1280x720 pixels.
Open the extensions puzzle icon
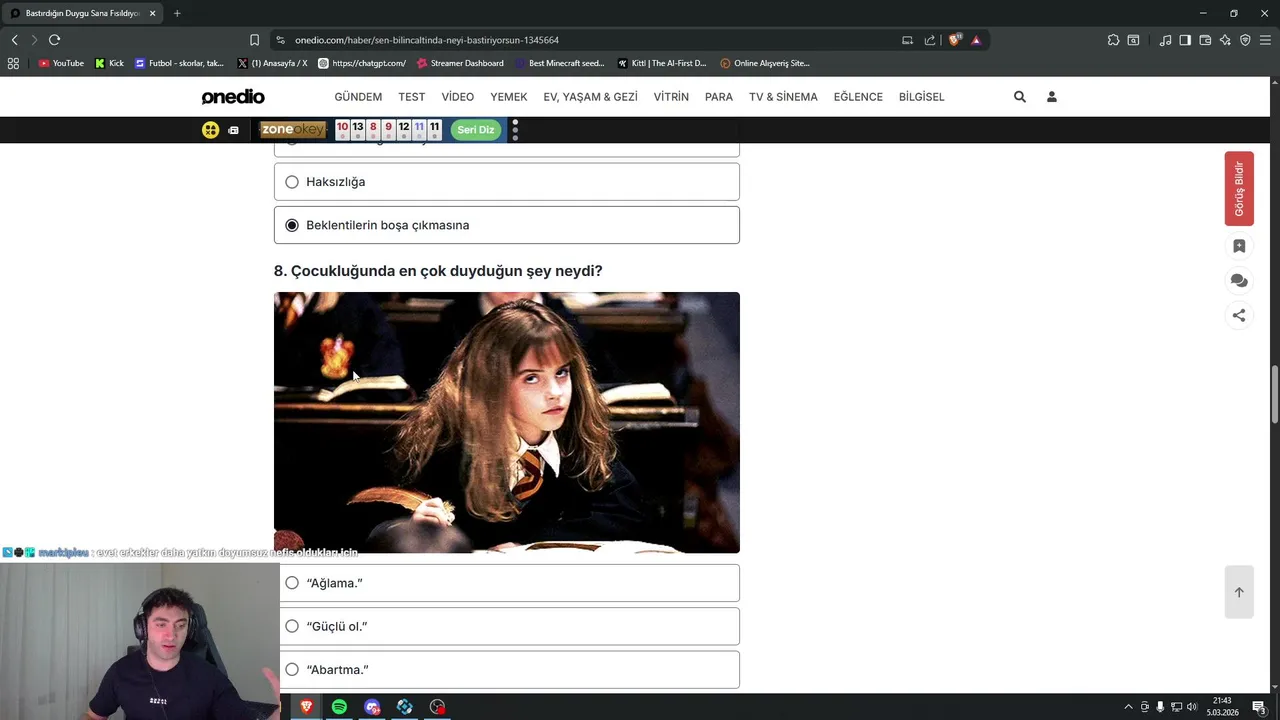[1113, 40]
